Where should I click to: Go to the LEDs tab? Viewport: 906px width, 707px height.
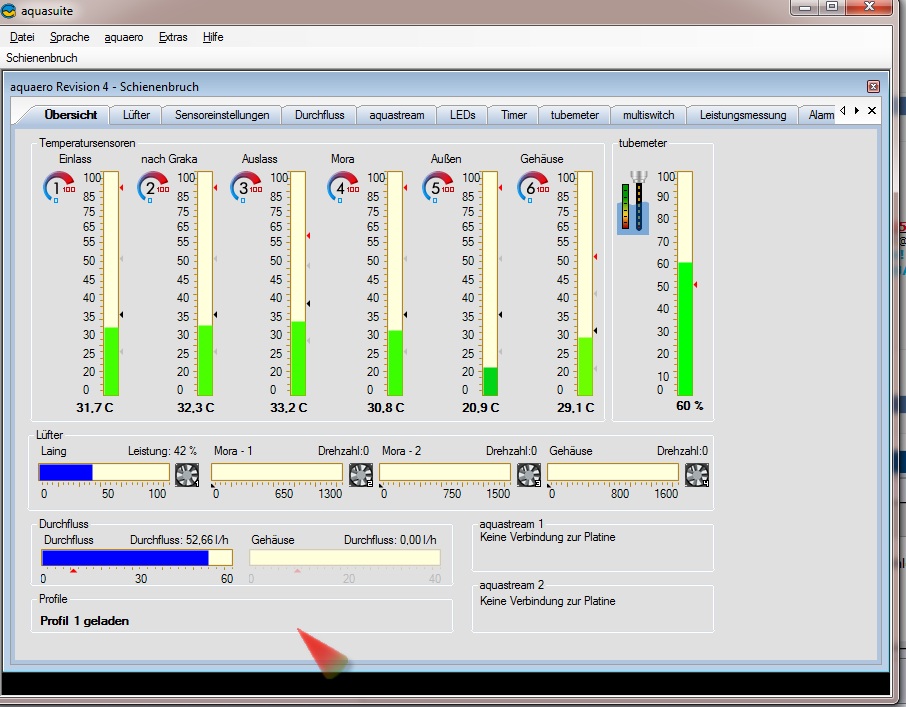[462, 115]
